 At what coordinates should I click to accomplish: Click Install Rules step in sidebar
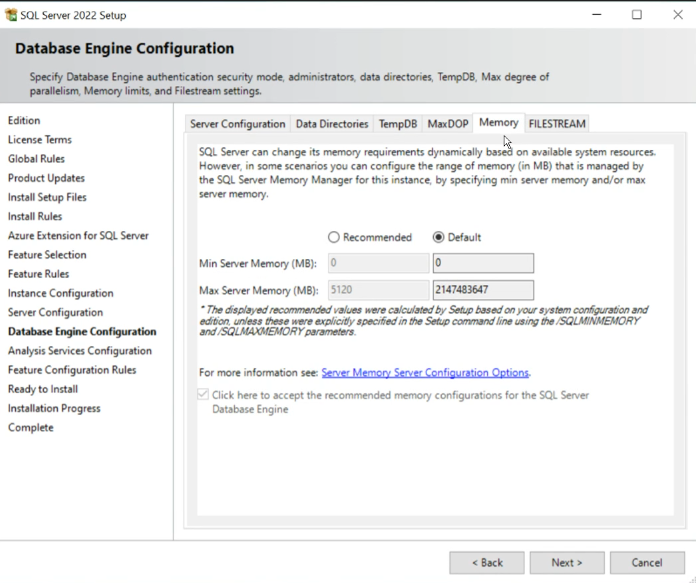point(35,217)
